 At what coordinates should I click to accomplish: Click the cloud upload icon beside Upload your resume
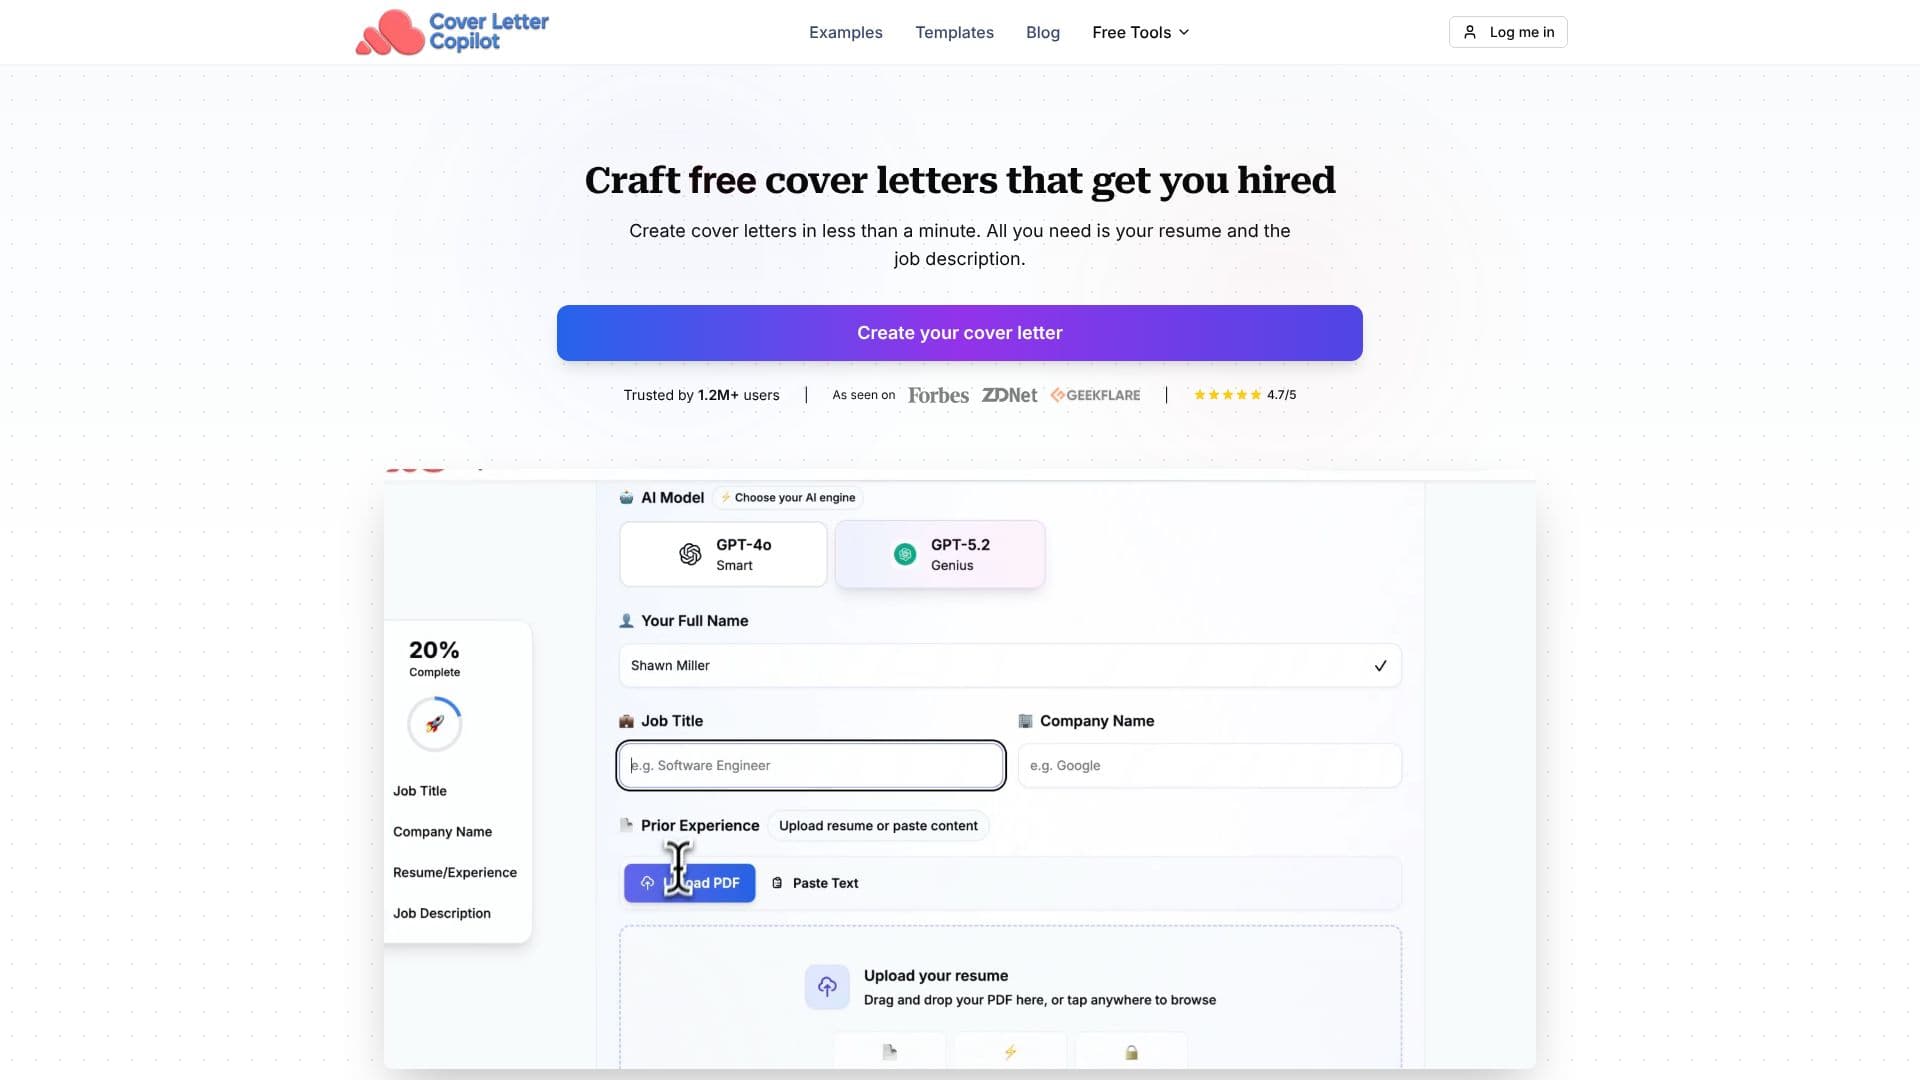coord(827,987)
